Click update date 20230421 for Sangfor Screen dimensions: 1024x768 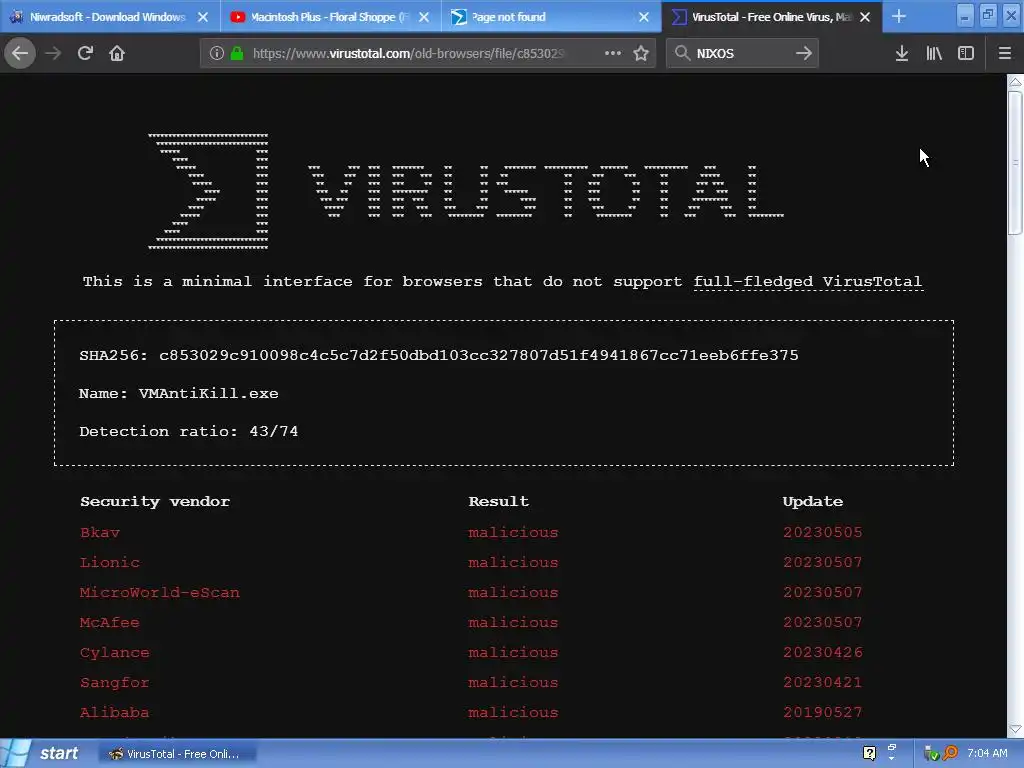823,682
